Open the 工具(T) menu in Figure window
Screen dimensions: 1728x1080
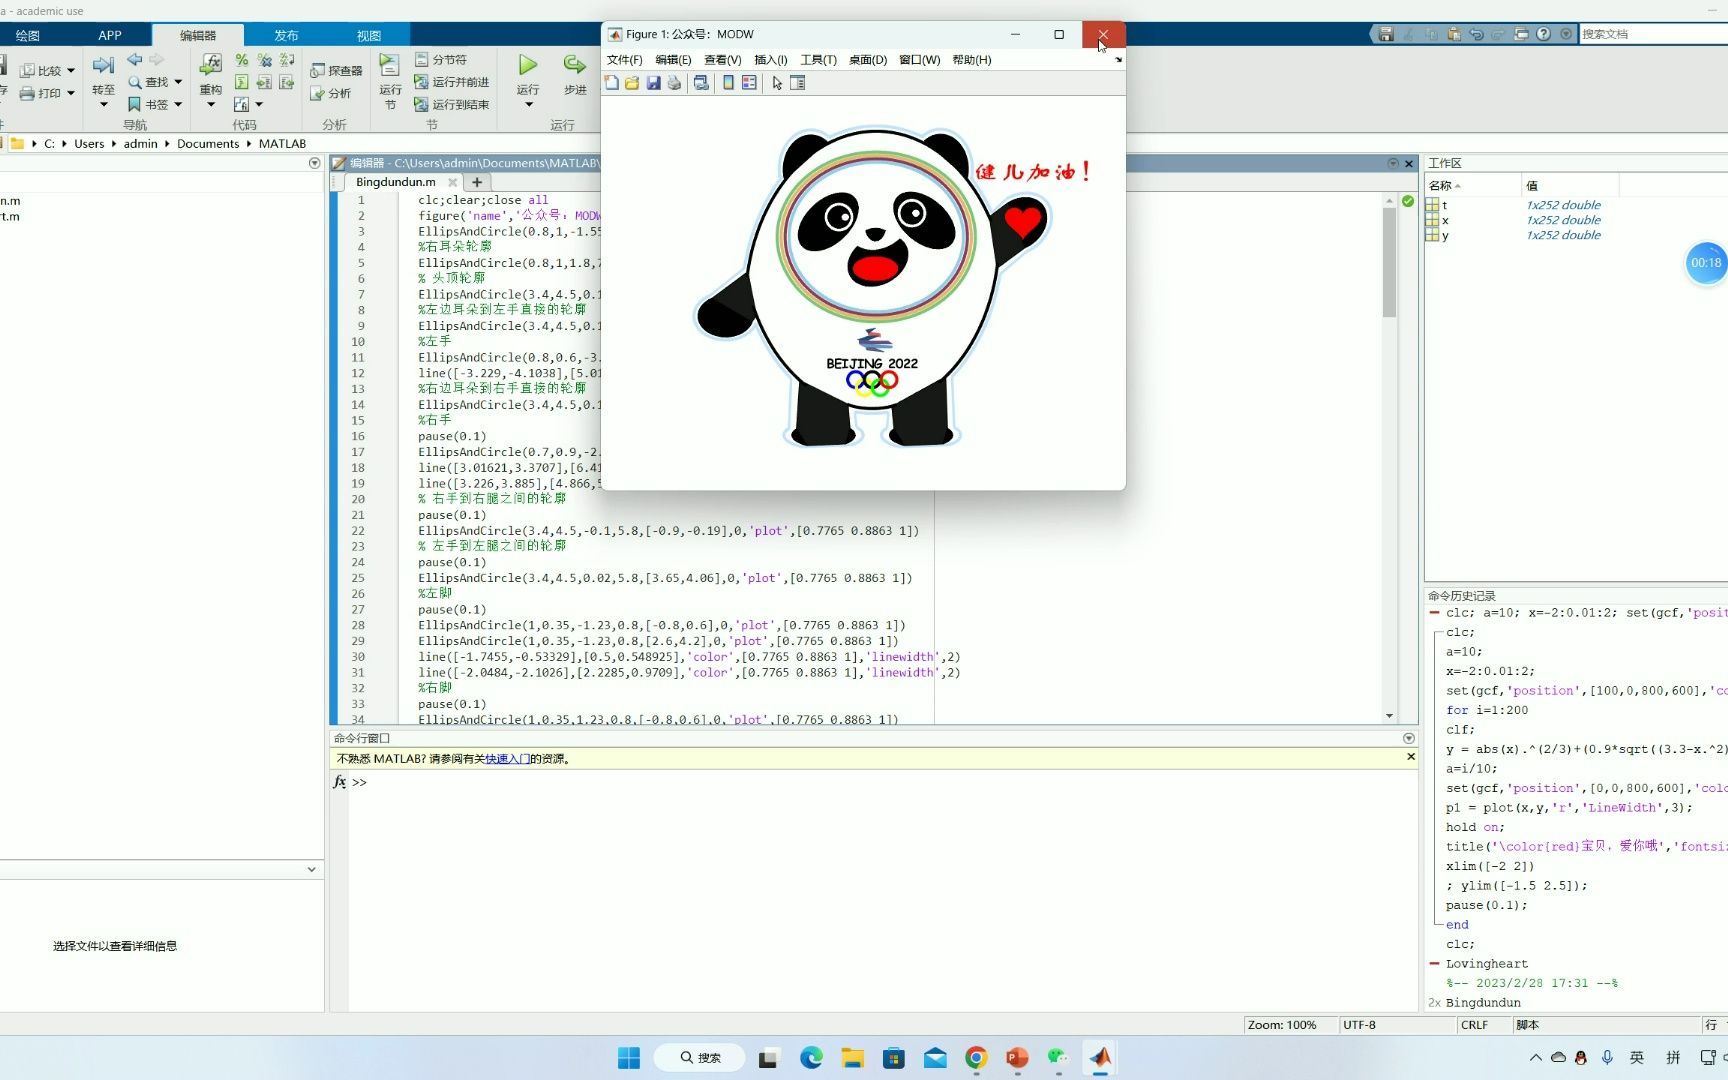819,60
